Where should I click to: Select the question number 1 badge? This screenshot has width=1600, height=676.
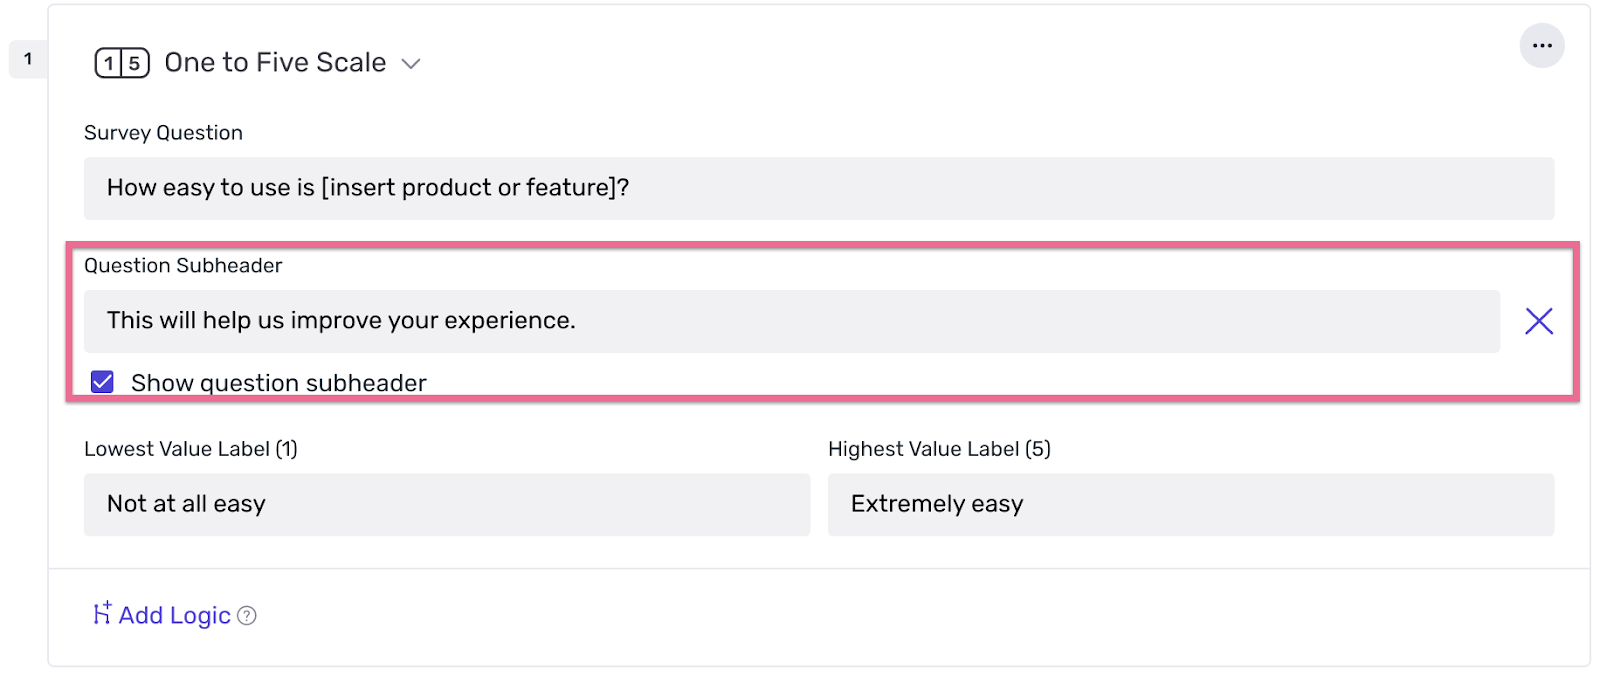point(28,60)
